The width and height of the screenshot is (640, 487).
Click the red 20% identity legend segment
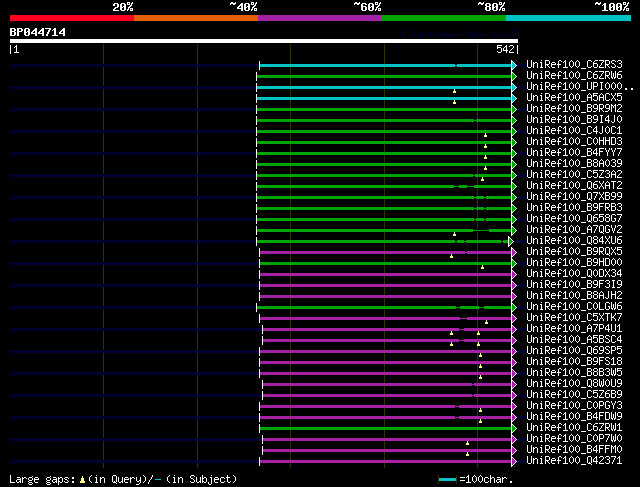pyautogui.click(x=72, y=18)
